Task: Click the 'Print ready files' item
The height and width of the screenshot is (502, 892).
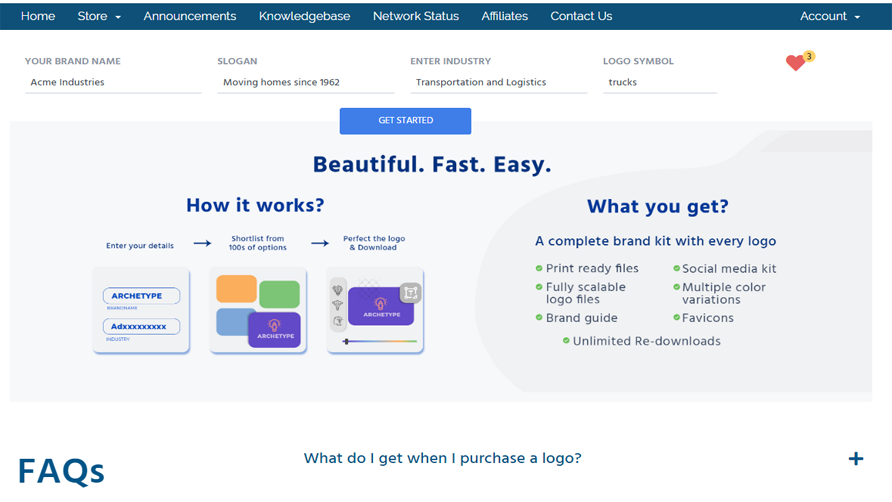Action: coord(587,268)
